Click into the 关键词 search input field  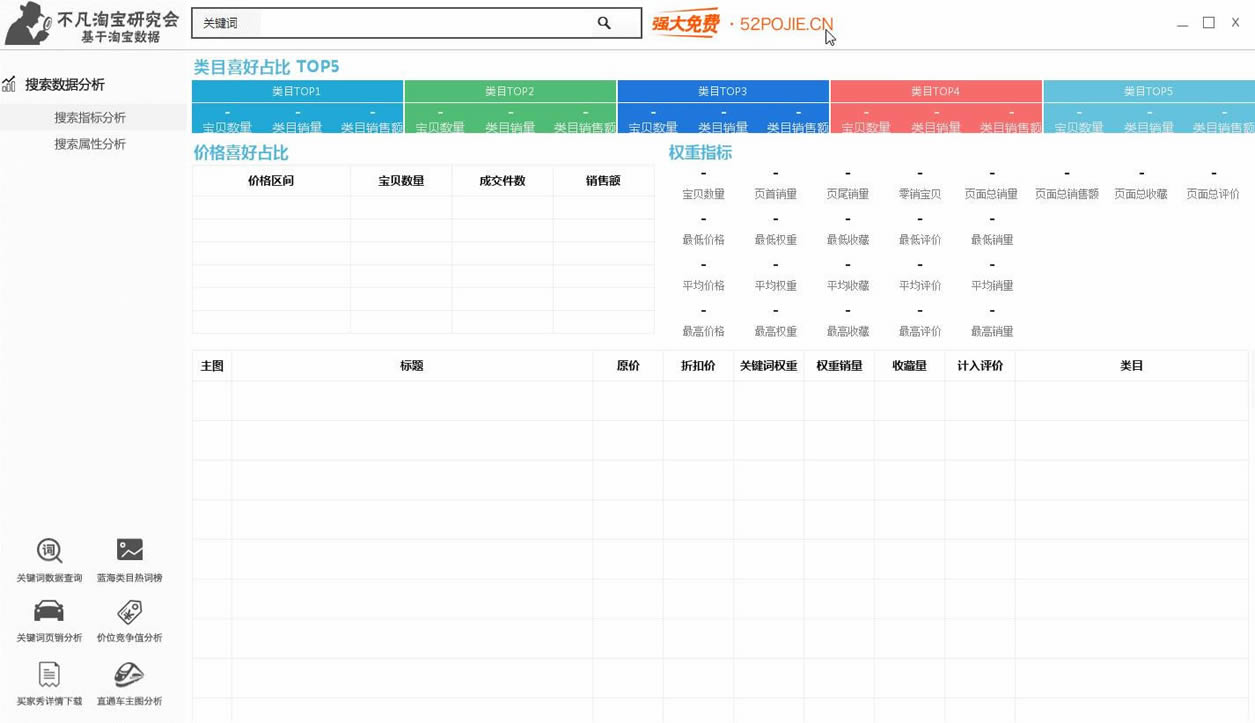pyautogui.click(x=420, y=23)
